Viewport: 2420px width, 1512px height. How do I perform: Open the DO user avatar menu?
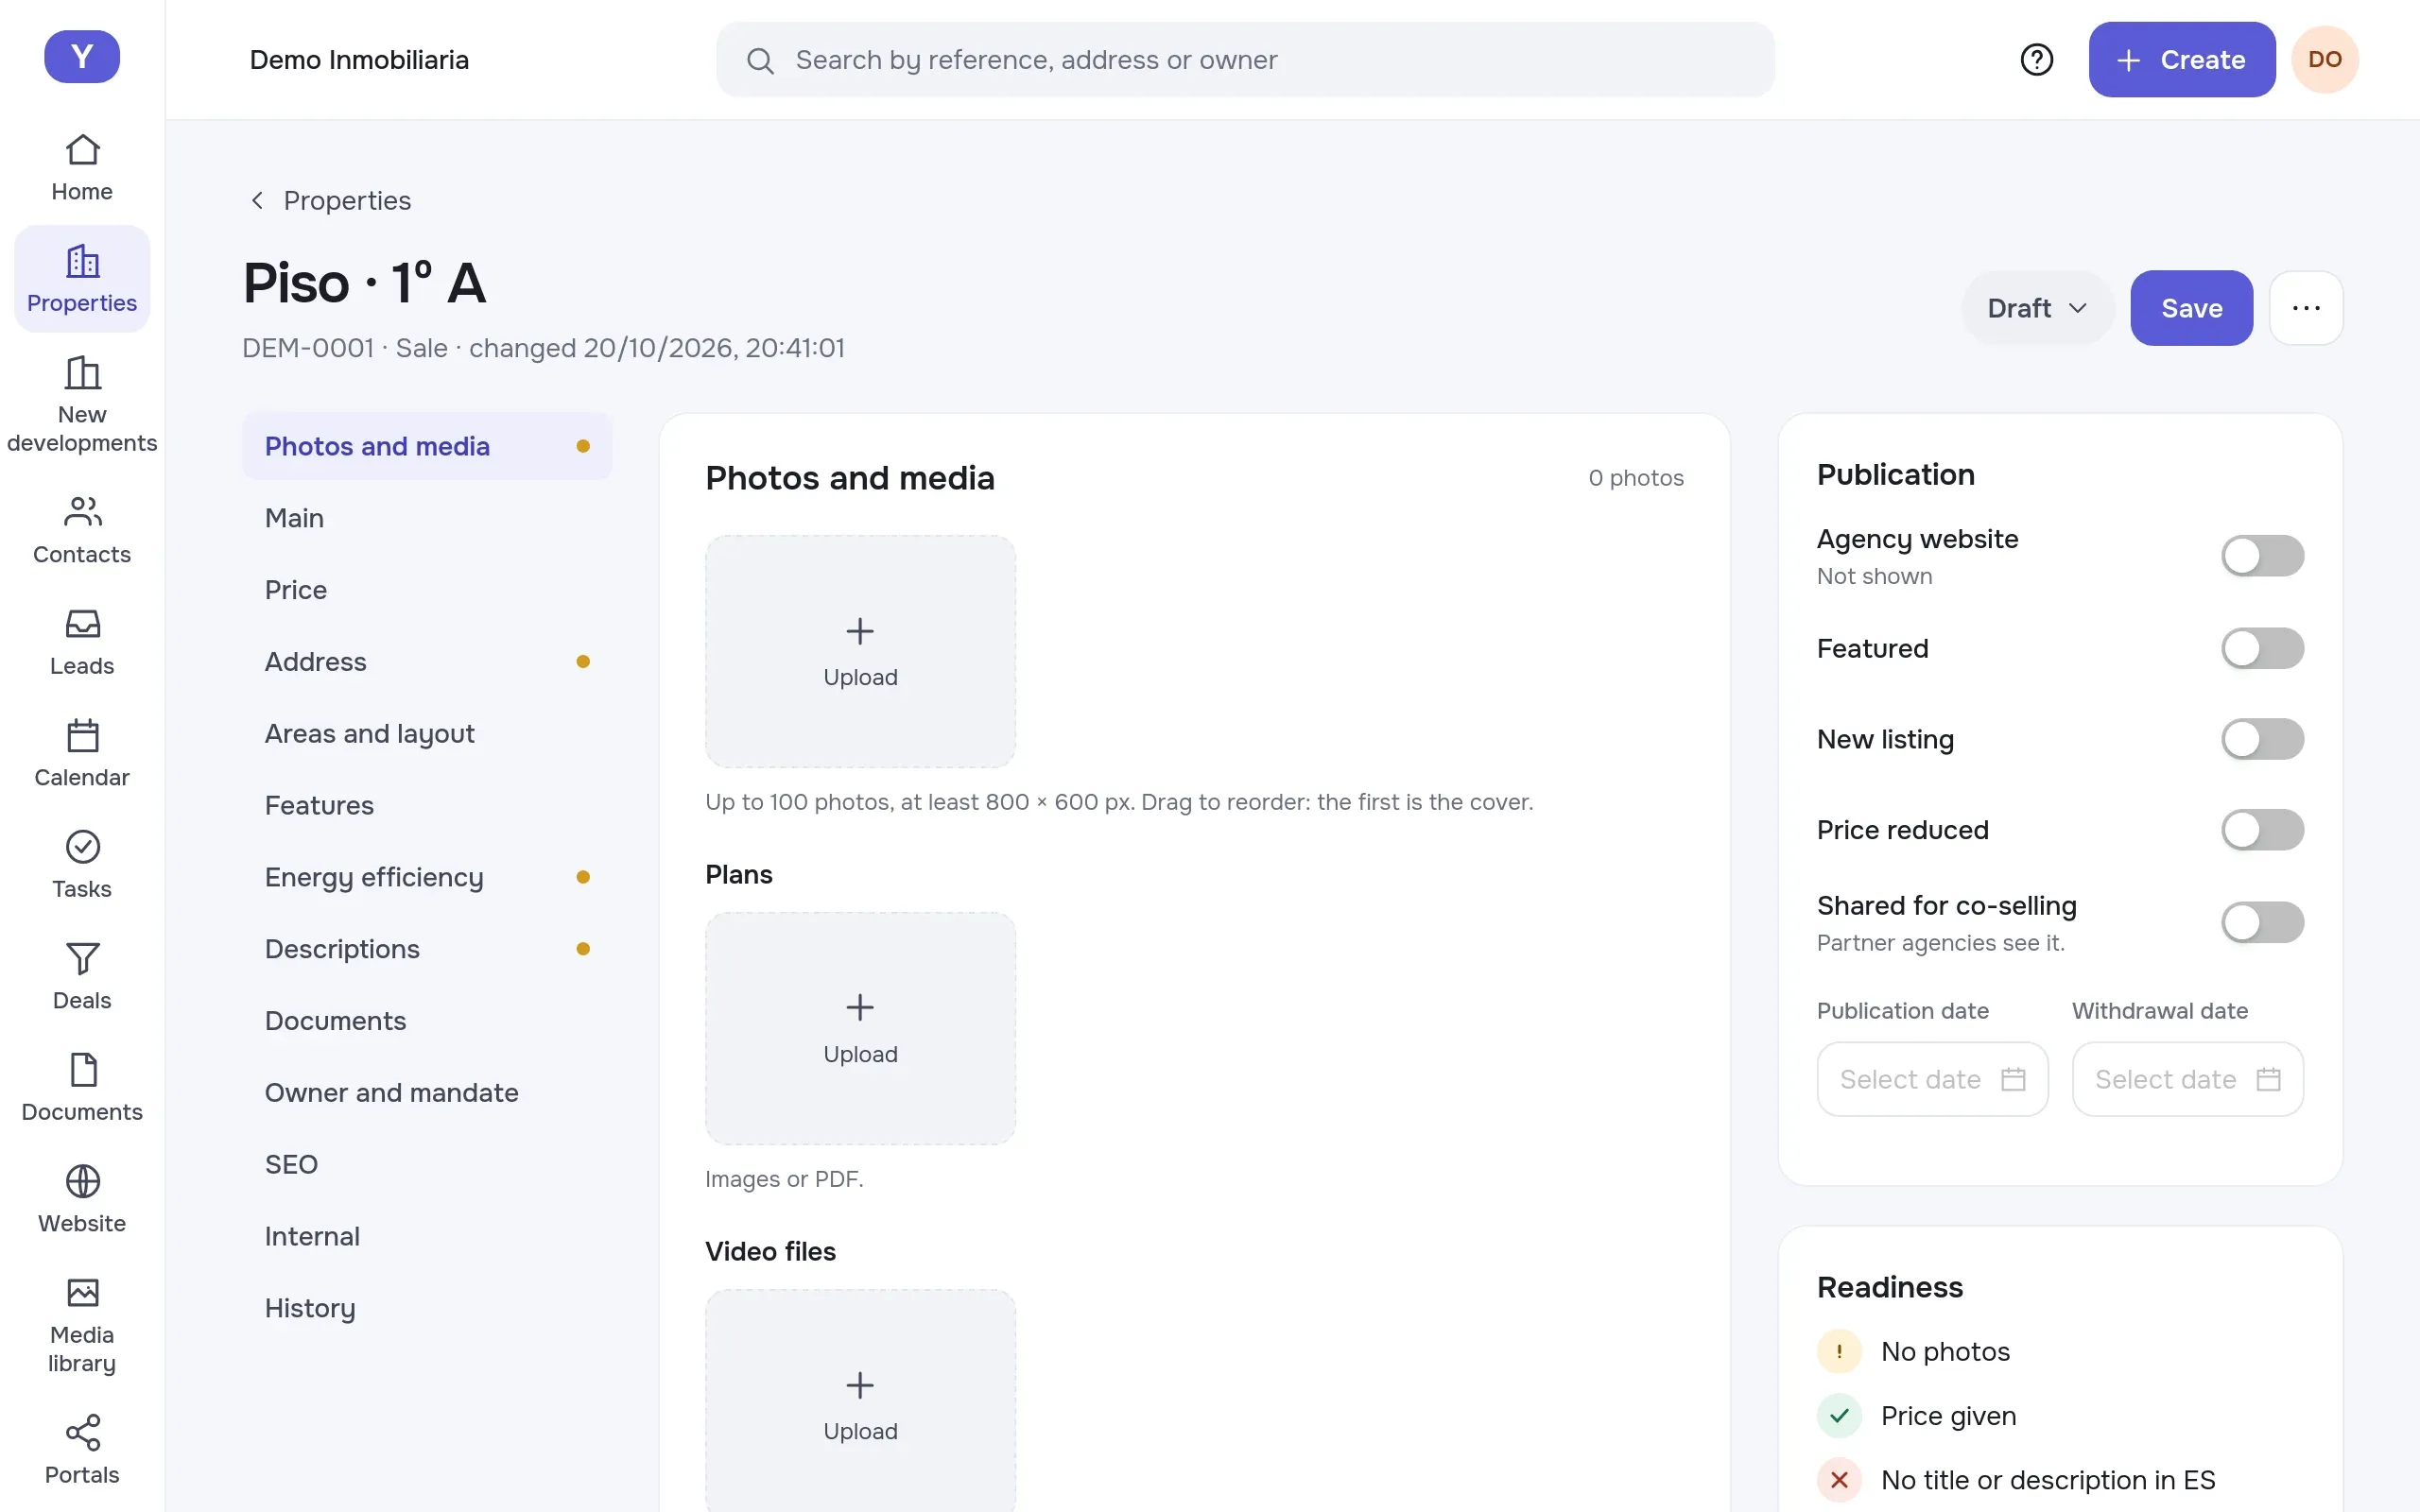[x=2325, y=60]
